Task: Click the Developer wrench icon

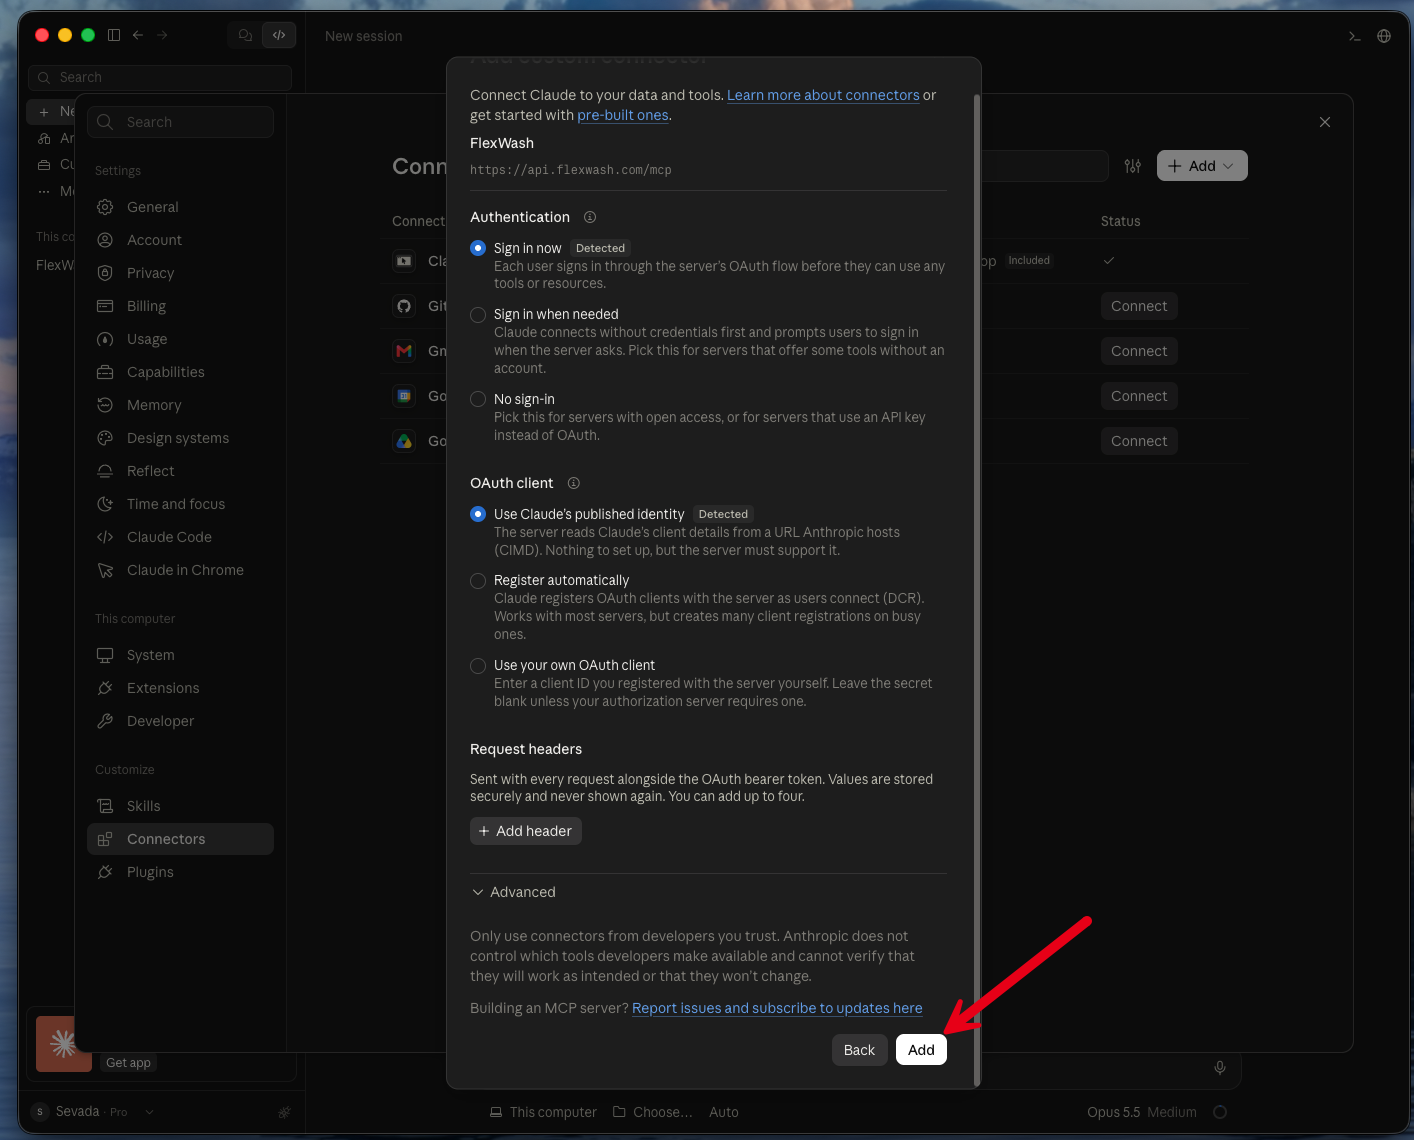Action: tap(105, 721)
